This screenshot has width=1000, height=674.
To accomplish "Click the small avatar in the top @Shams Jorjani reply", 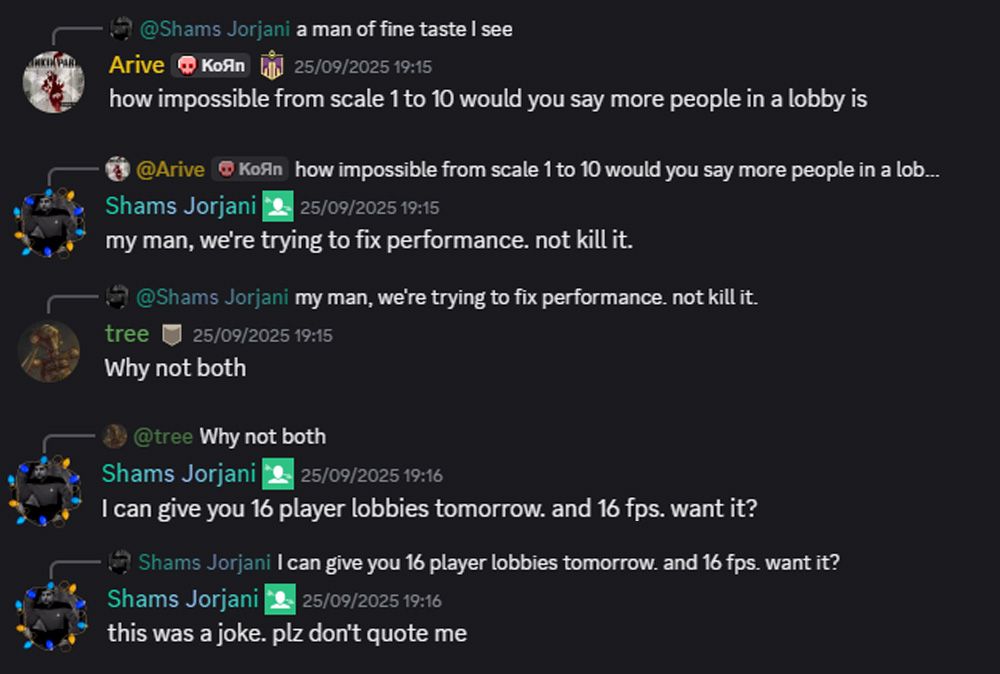I will (x=120, y=29).
